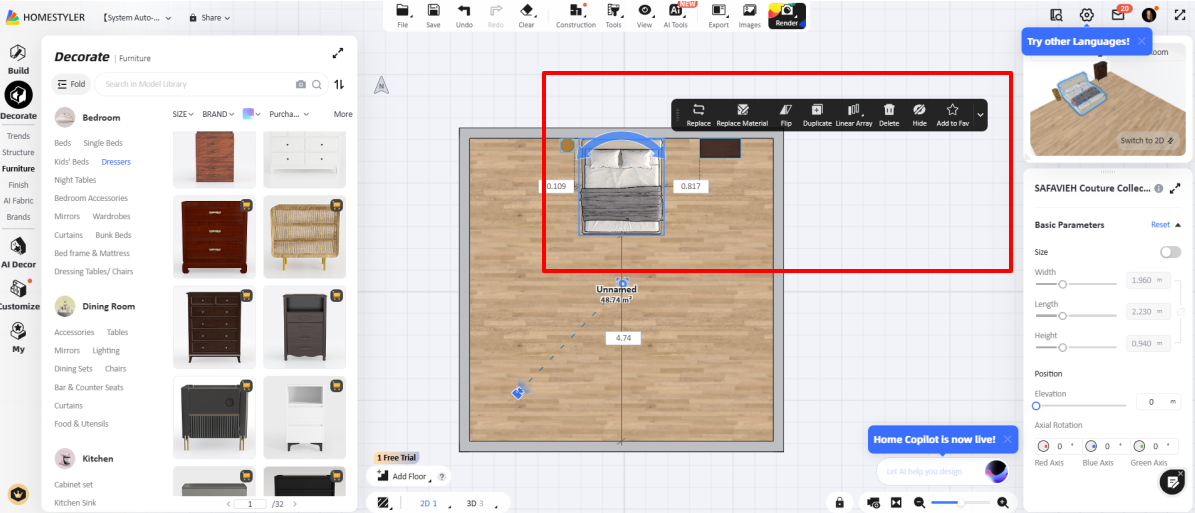Open the Linear Array tool
The height and width of the screenshot is (513, 1195).
pyautogui.click(x=853, y=114)
